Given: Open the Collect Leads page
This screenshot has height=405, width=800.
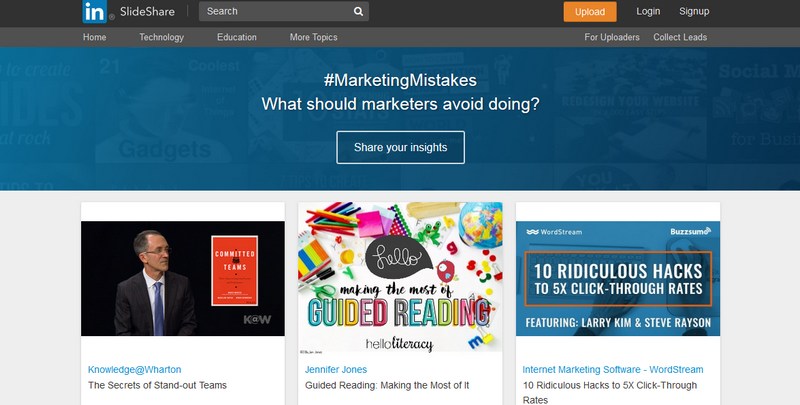Looking at the screenshot, I should (x=680, y=37).
